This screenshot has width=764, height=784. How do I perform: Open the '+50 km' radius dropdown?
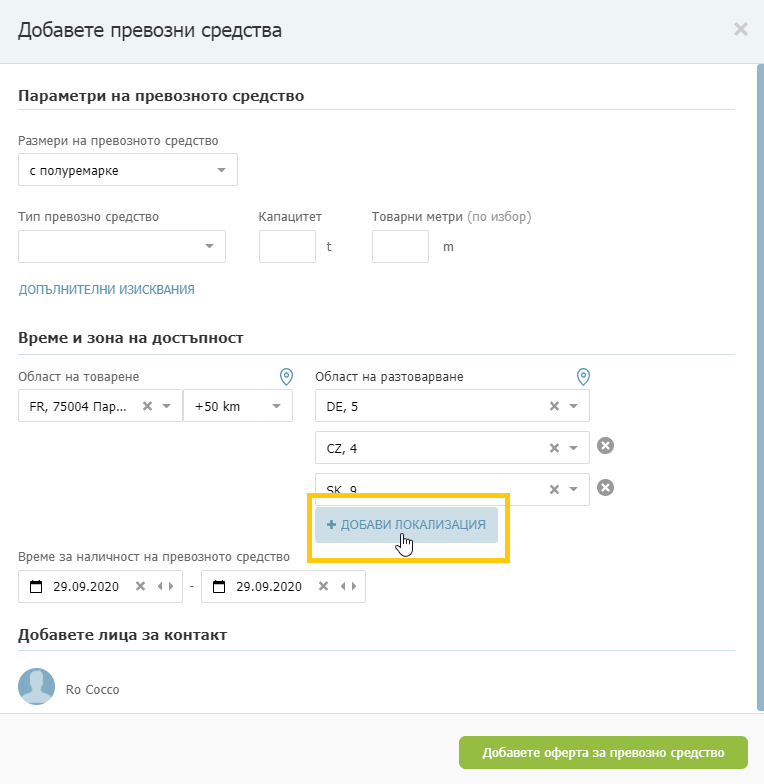pos(238,406)
